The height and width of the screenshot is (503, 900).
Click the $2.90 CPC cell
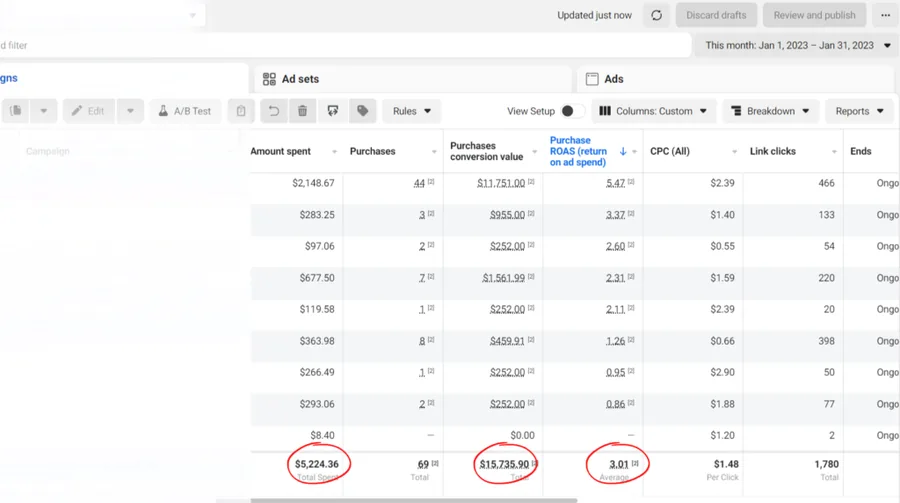[x=723, y=372]
